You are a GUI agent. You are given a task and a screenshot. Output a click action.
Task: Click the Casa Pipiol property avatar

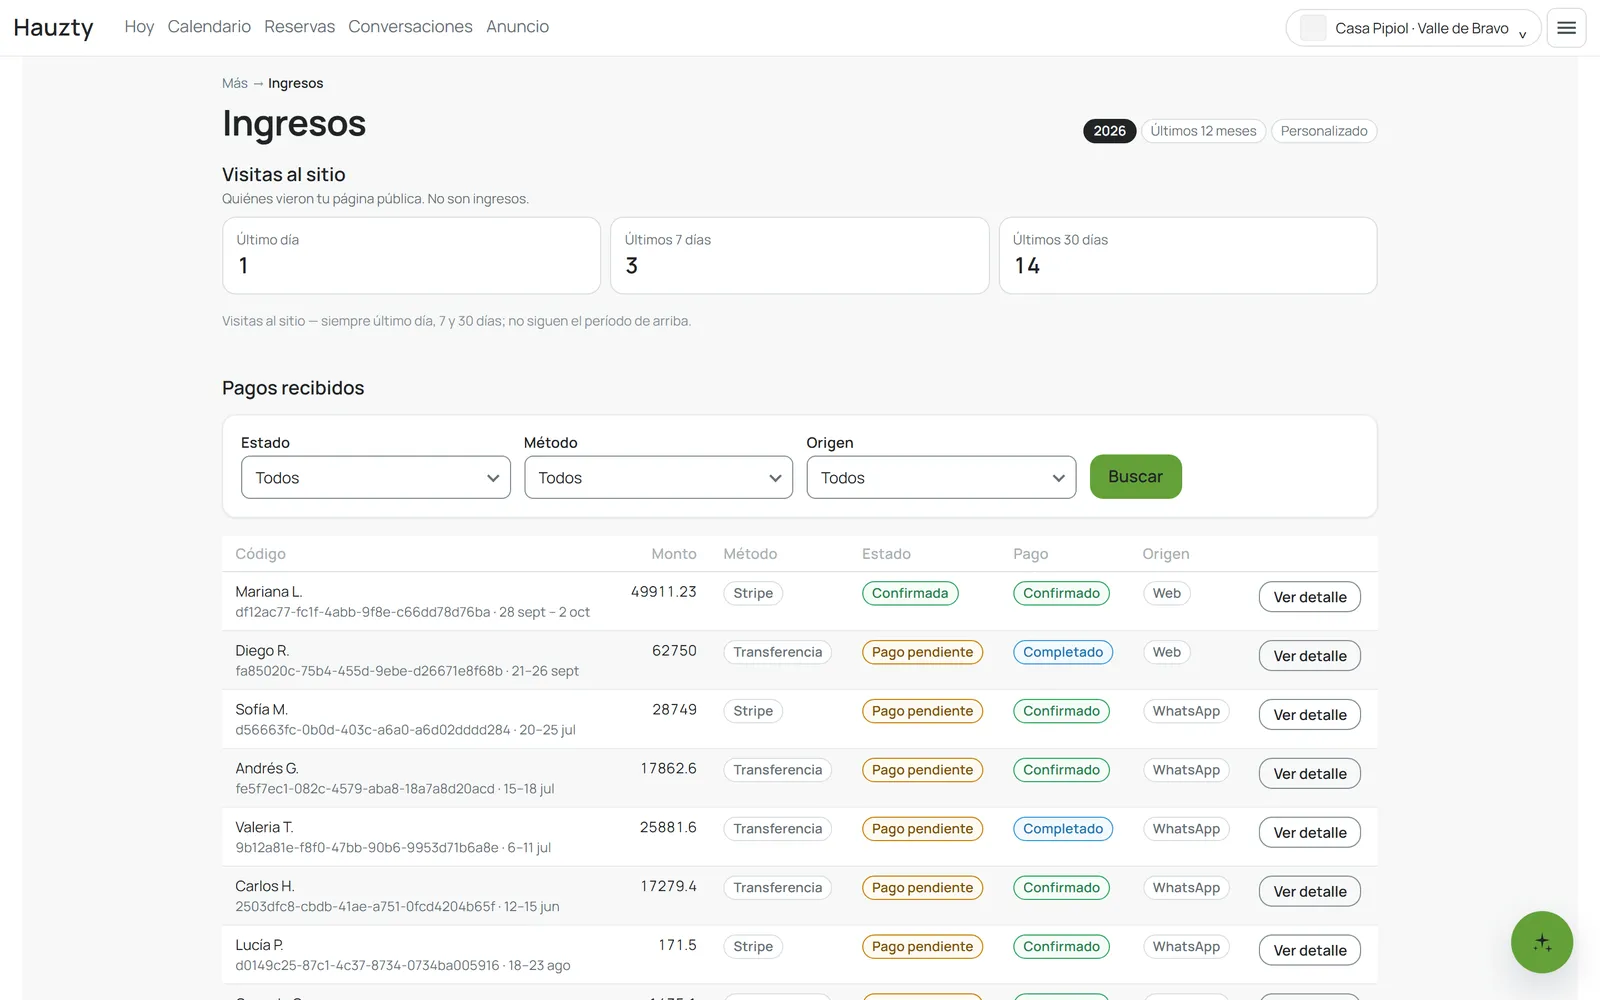[1312, 28]
